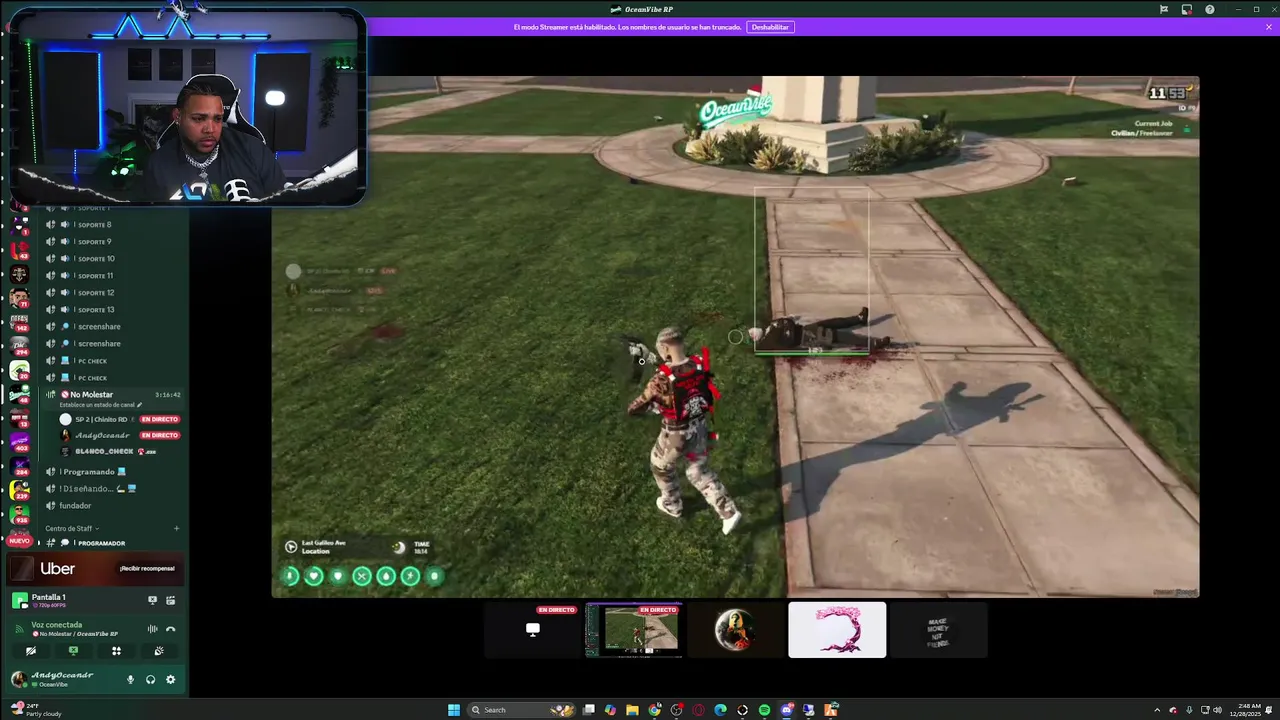Open server with 403 notification badge

click(19, 442)
